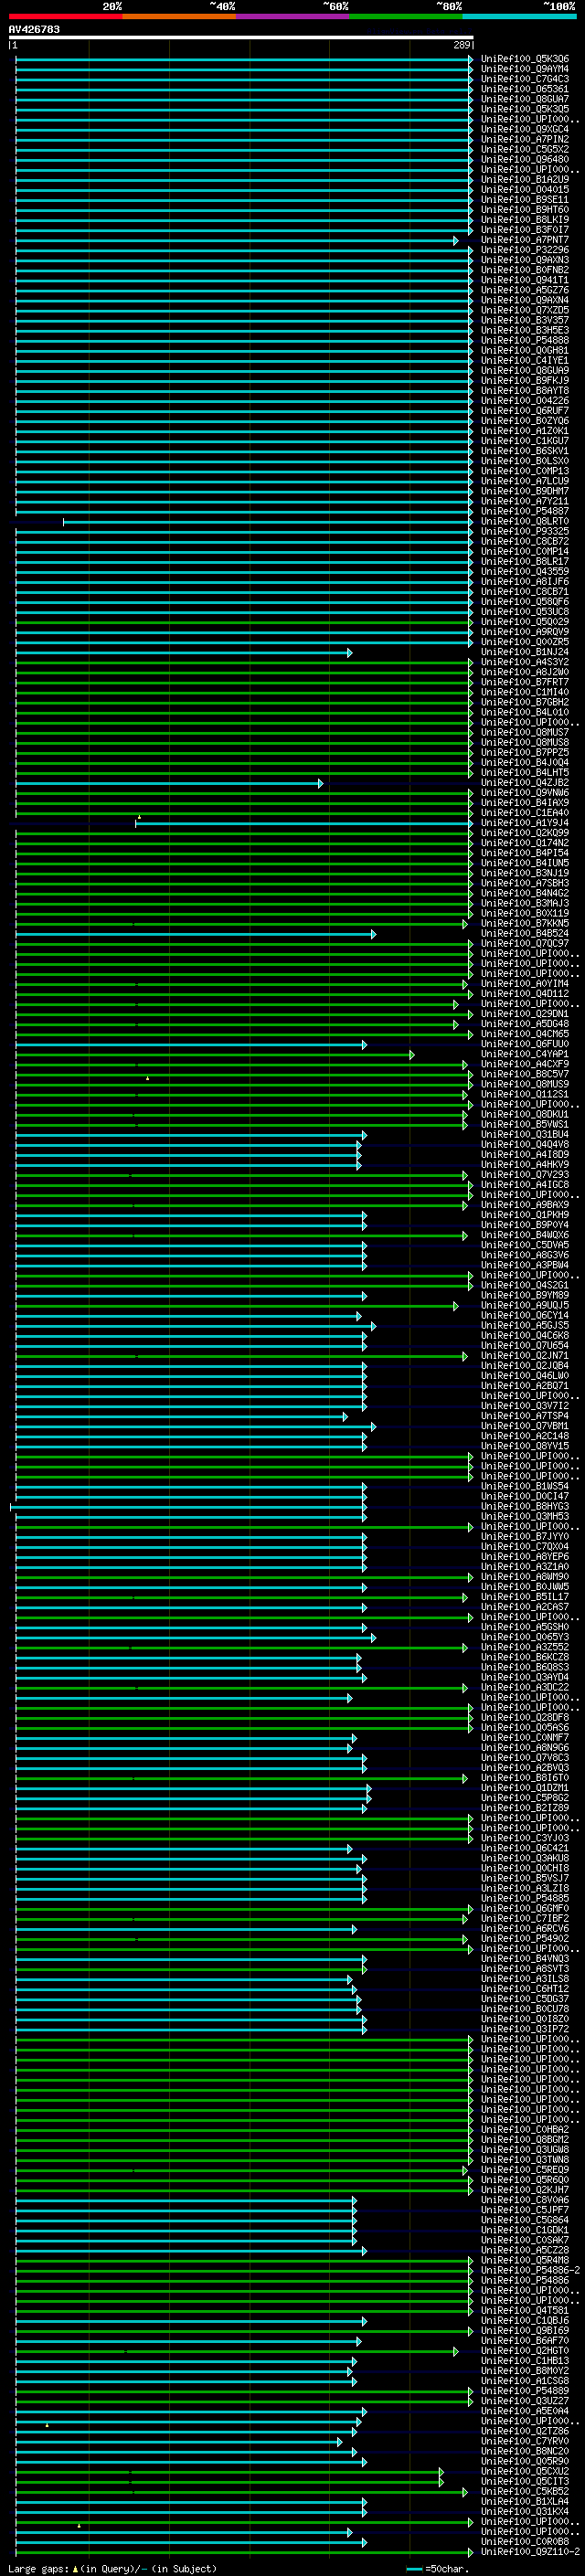The height and width of the screenshot is (2576, 585).
Task: Click the green ~80% identity legend segment
Action: [406, 16]
